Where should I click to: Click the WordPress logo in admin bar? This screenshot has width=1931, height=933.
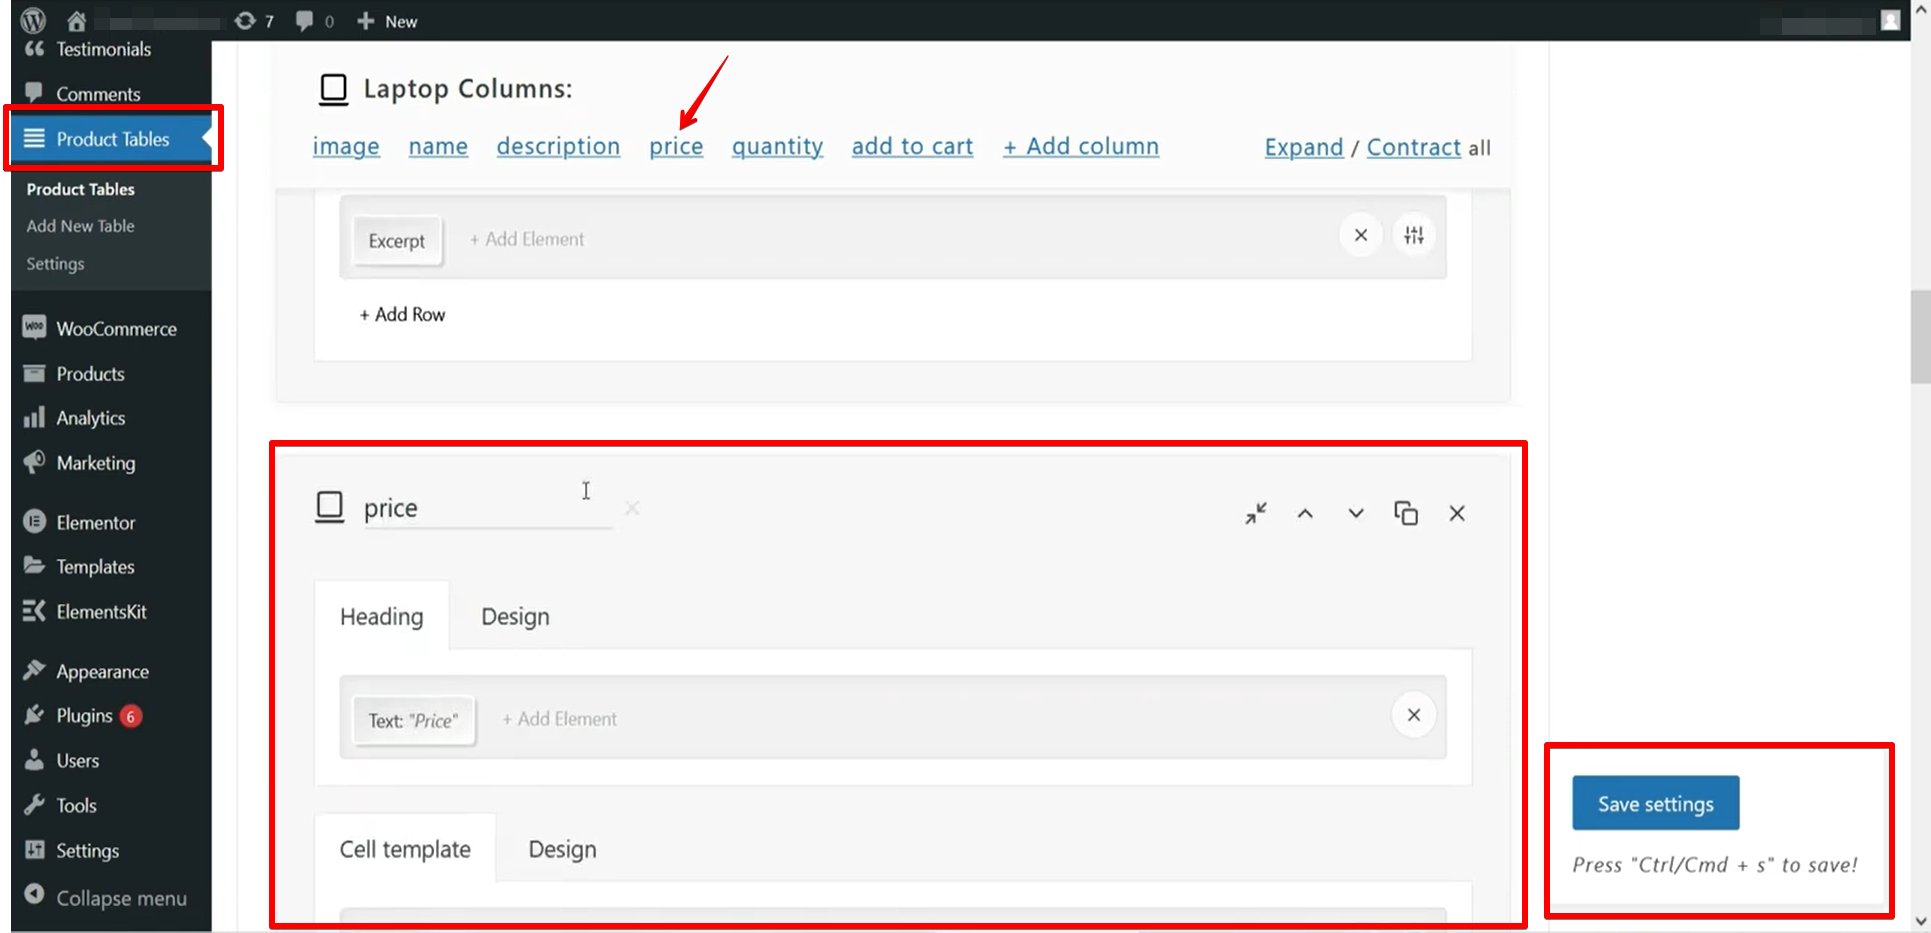pos(32,20)
